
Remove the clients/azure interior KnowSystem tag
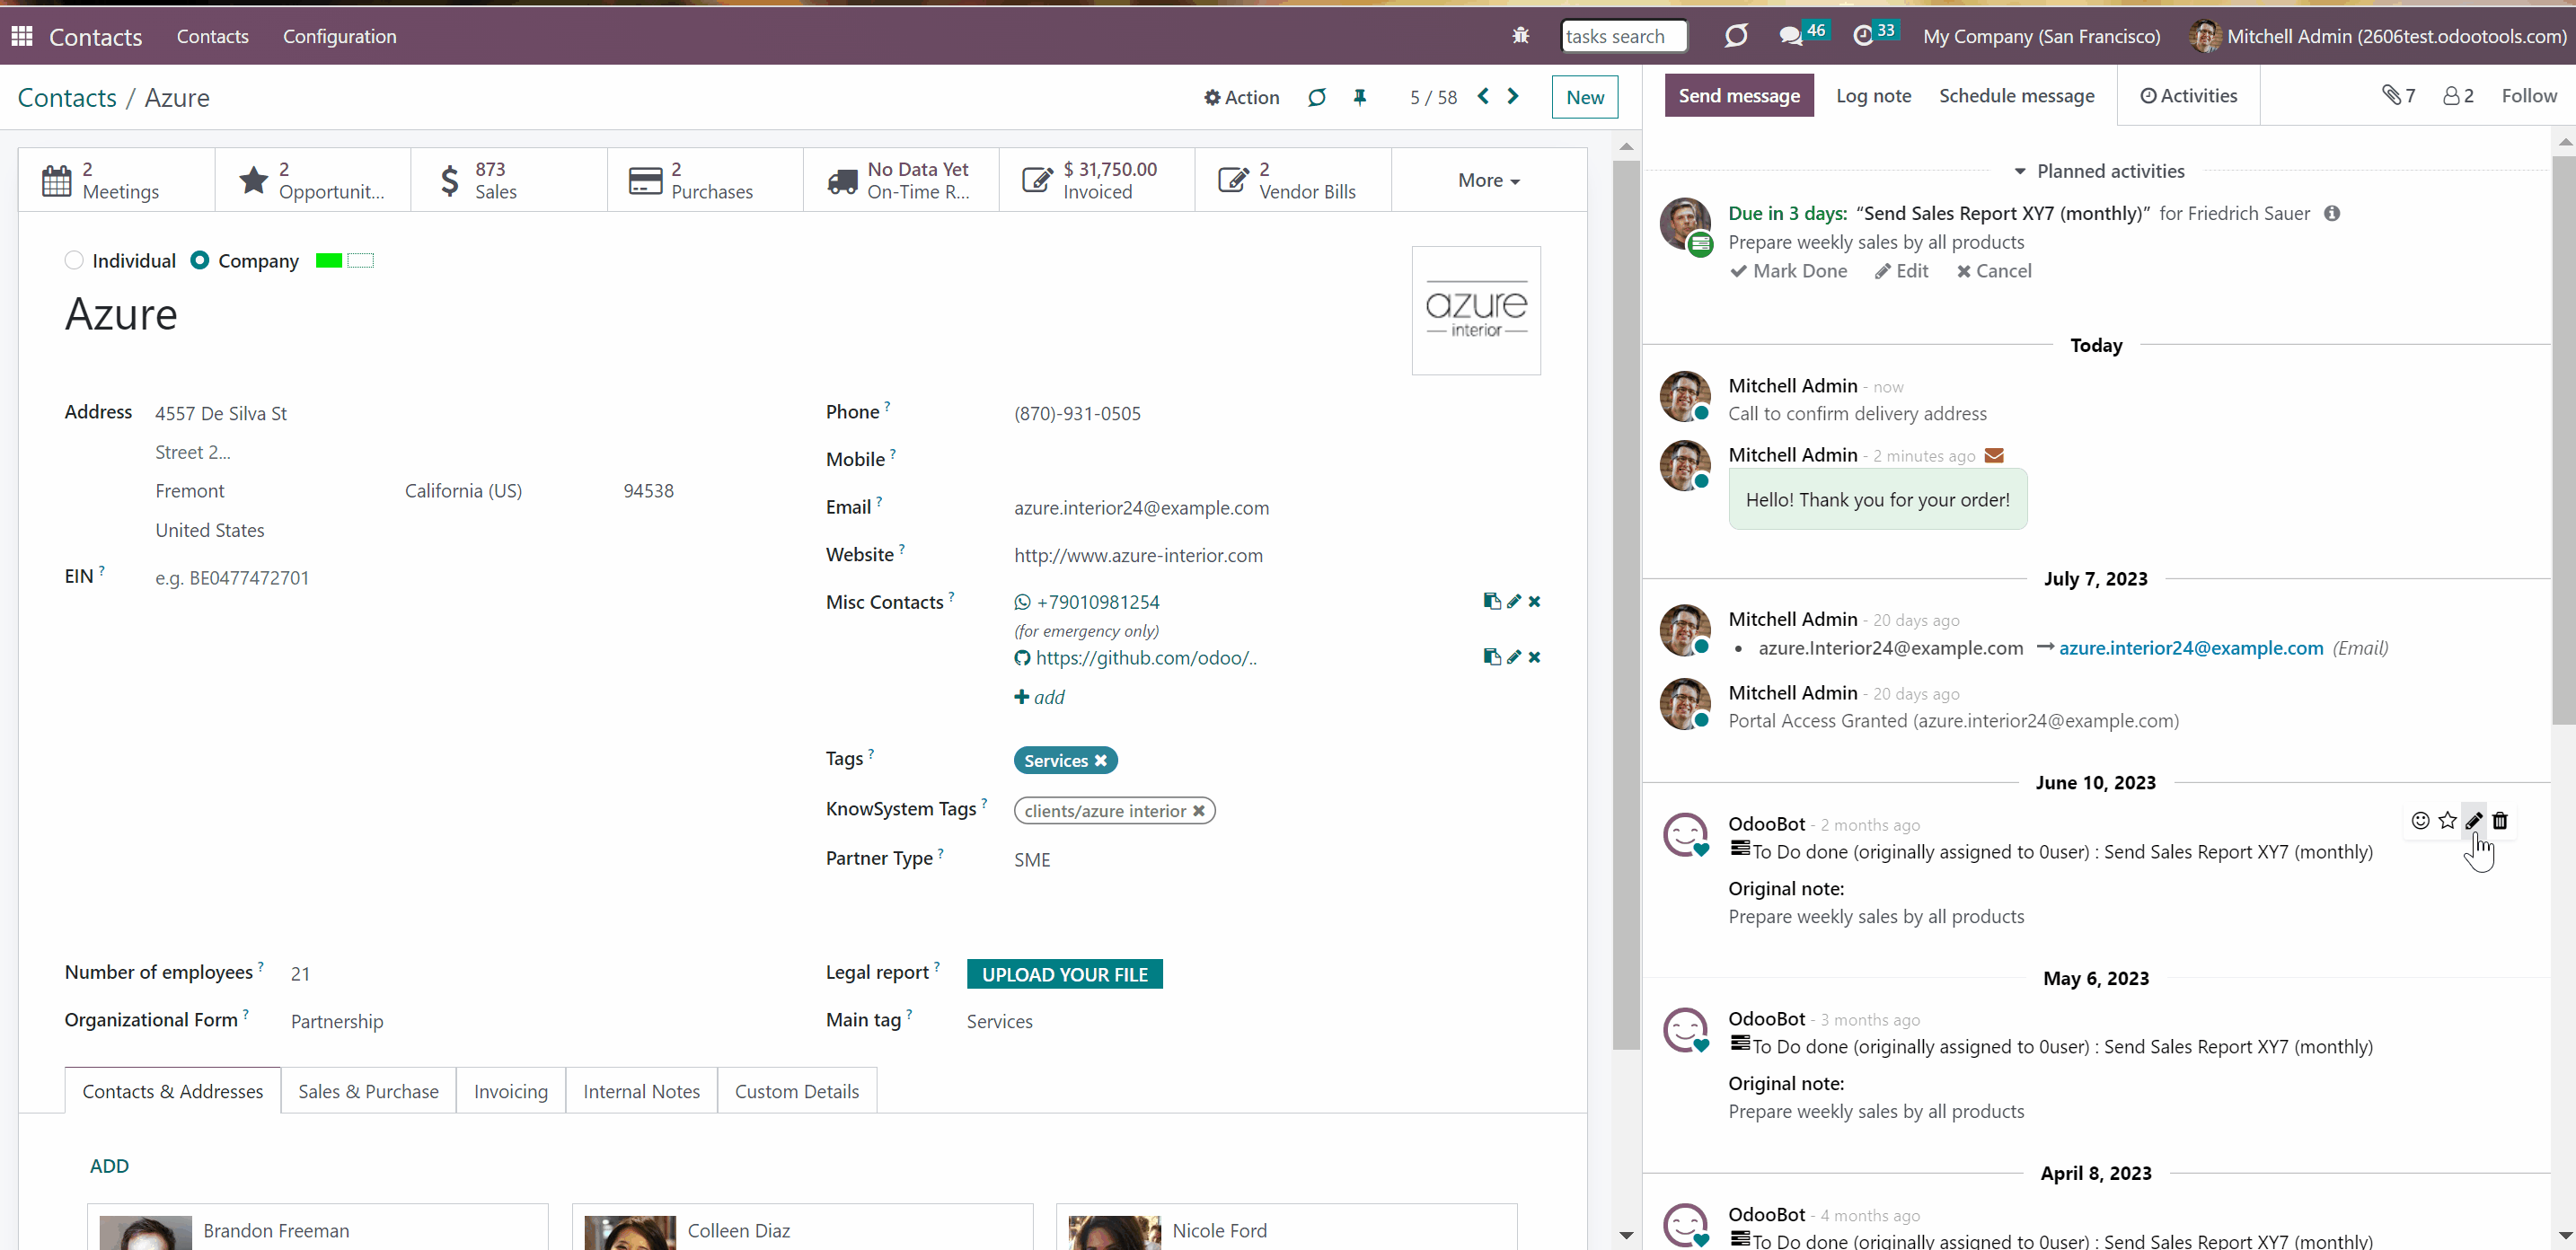(1199, 811)
